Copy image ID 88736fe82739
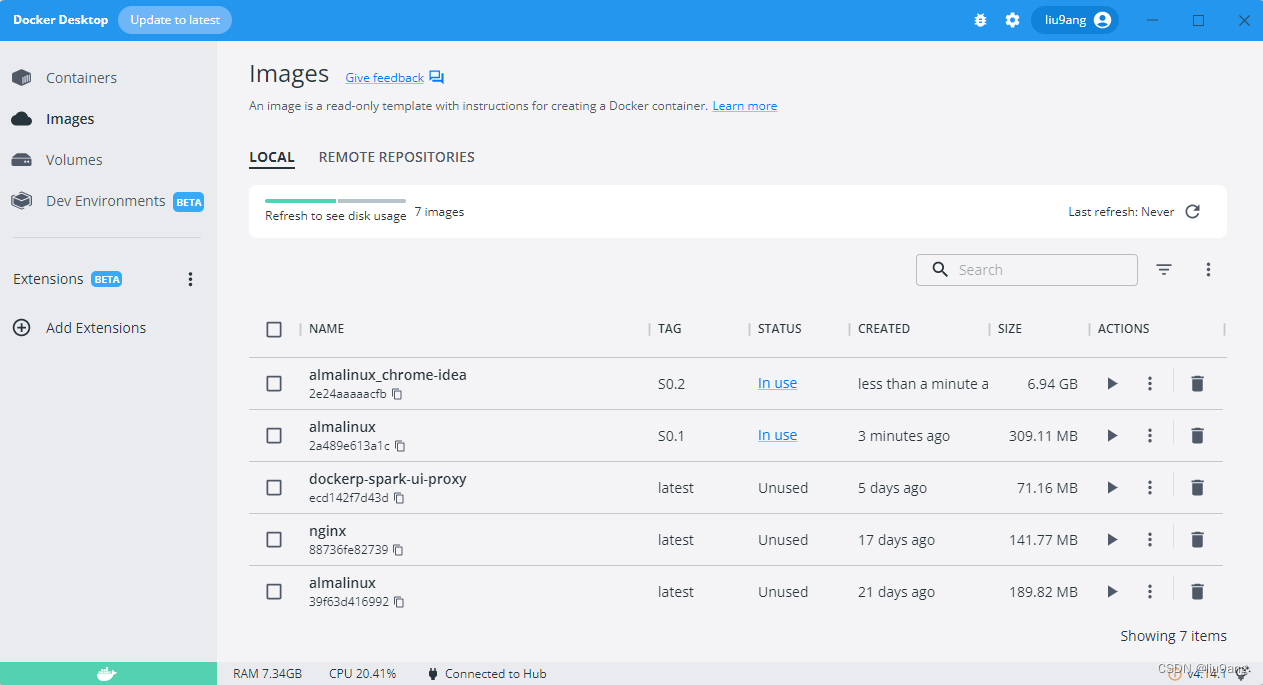 point(398,550)
